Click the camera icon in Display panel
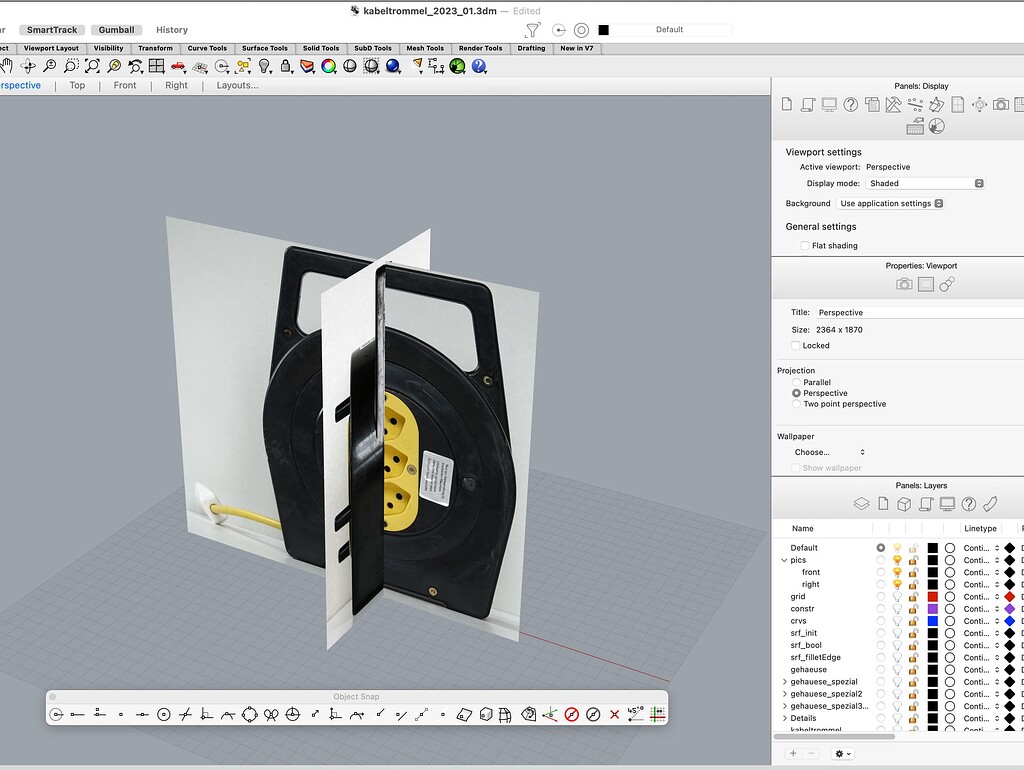 pyautogui.click(x=1000, y=104)
